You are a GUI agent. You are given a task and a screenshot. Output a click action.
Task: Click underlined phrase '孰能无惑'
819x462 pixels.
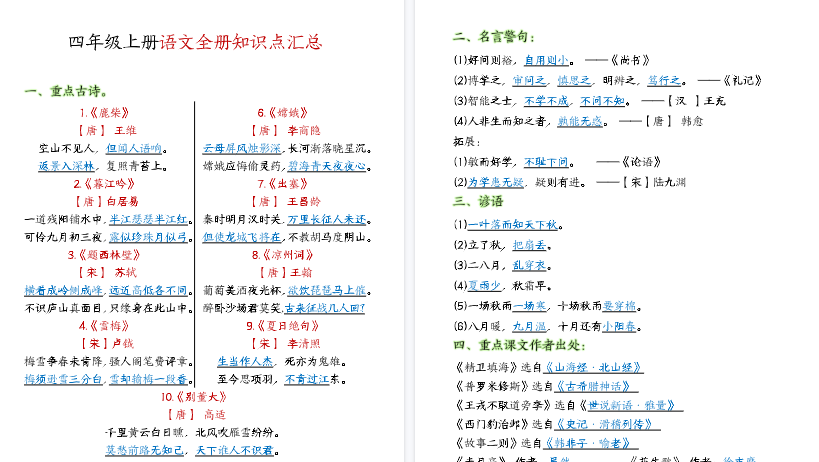coord(580,121)
